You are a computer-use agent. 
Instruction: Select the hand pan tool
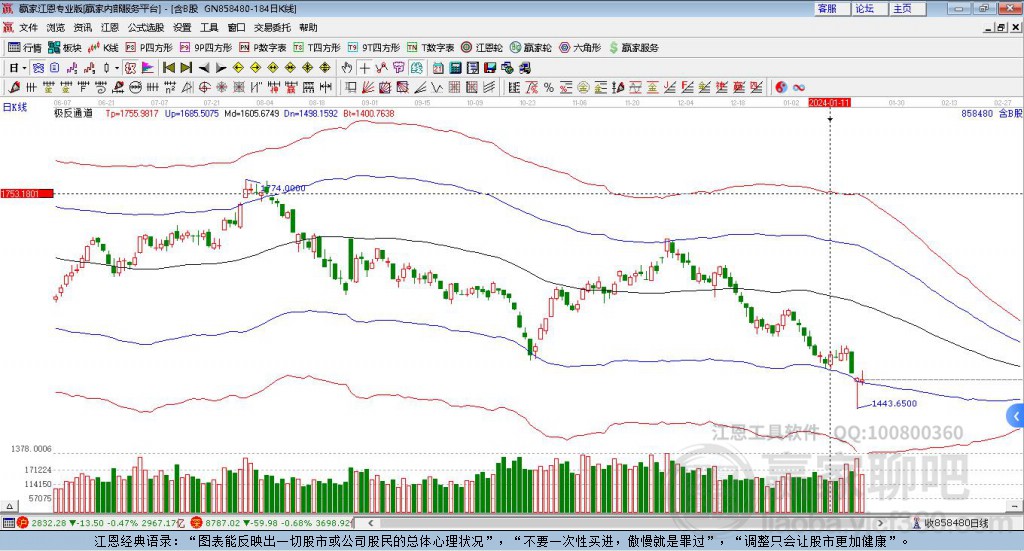347,68
